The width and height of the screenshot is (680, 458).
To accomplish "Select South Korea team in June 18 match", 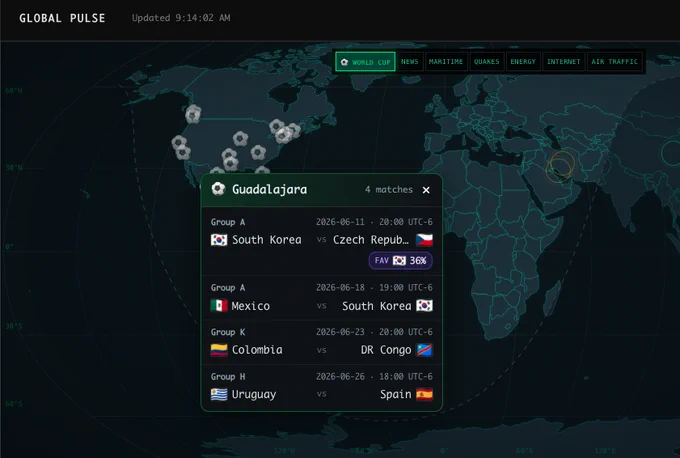I will 377,306.
